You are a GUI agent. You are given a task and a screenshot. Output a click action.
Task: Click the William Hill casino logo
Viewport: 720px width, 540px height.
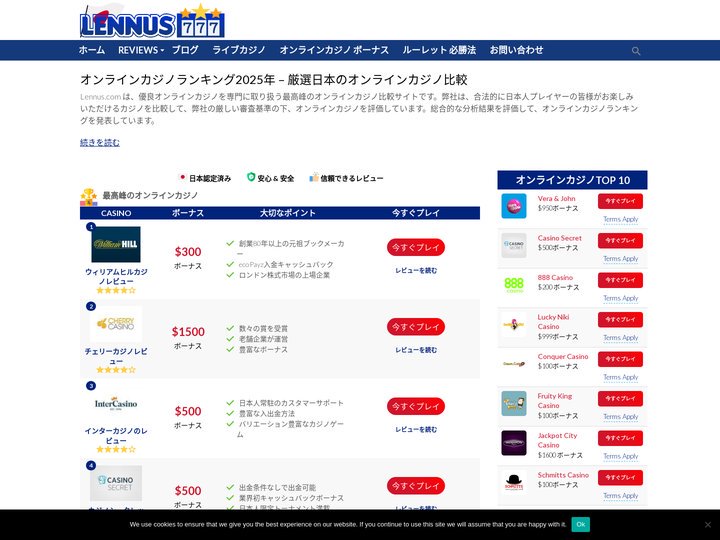tap(116, 244)
